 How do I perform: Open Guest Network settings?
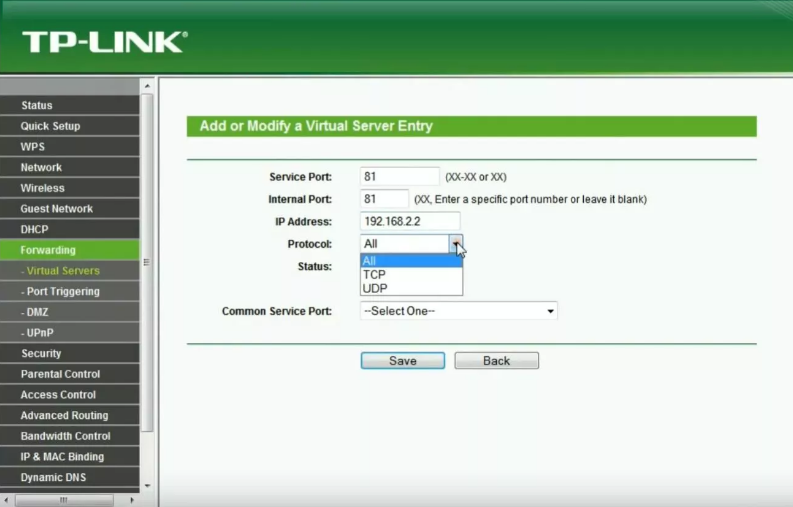coord(70,209)
